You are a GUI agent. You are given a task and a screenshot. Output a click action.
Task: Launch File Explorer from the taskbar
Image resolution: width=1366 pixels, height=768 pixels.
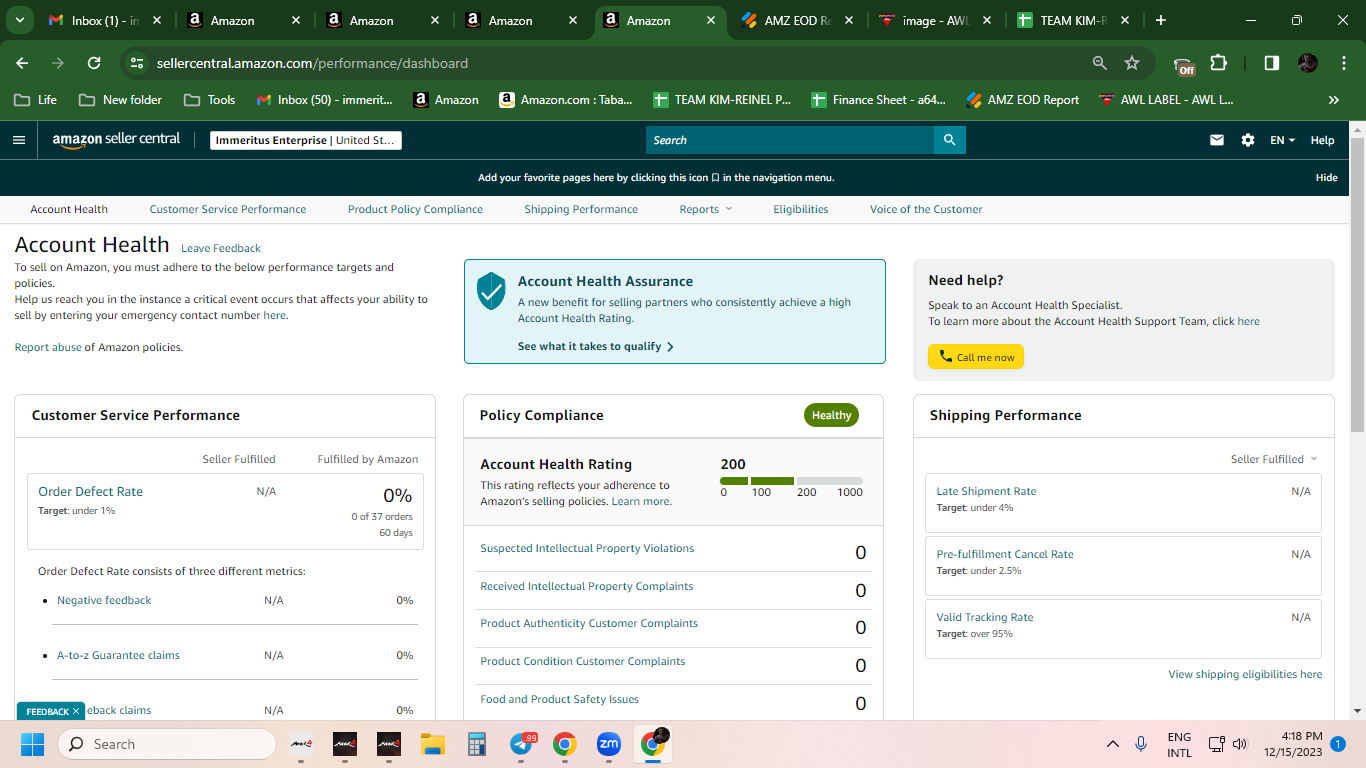[x=432, y=744]
